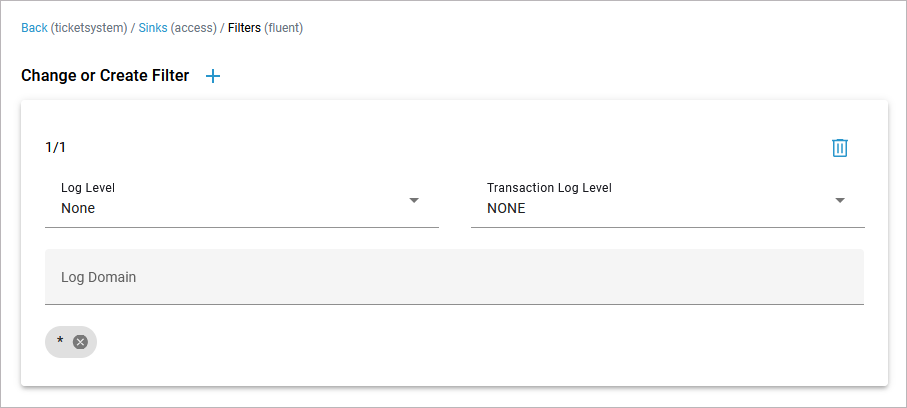Select the Log Level value "None"
The height and width of the screenshot is (408, 907).
(x=78, y=209)
